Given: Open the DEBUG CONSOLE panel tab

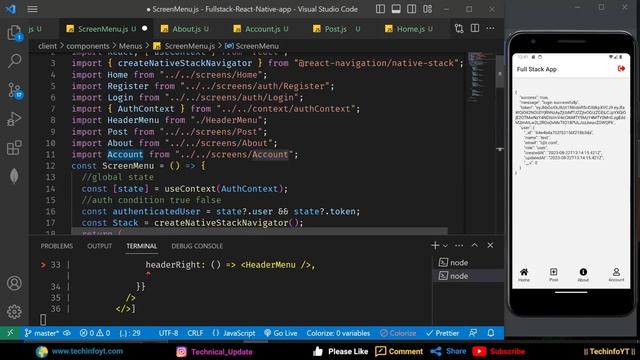Looking at the screenshot, I should (x=197, y=246).
